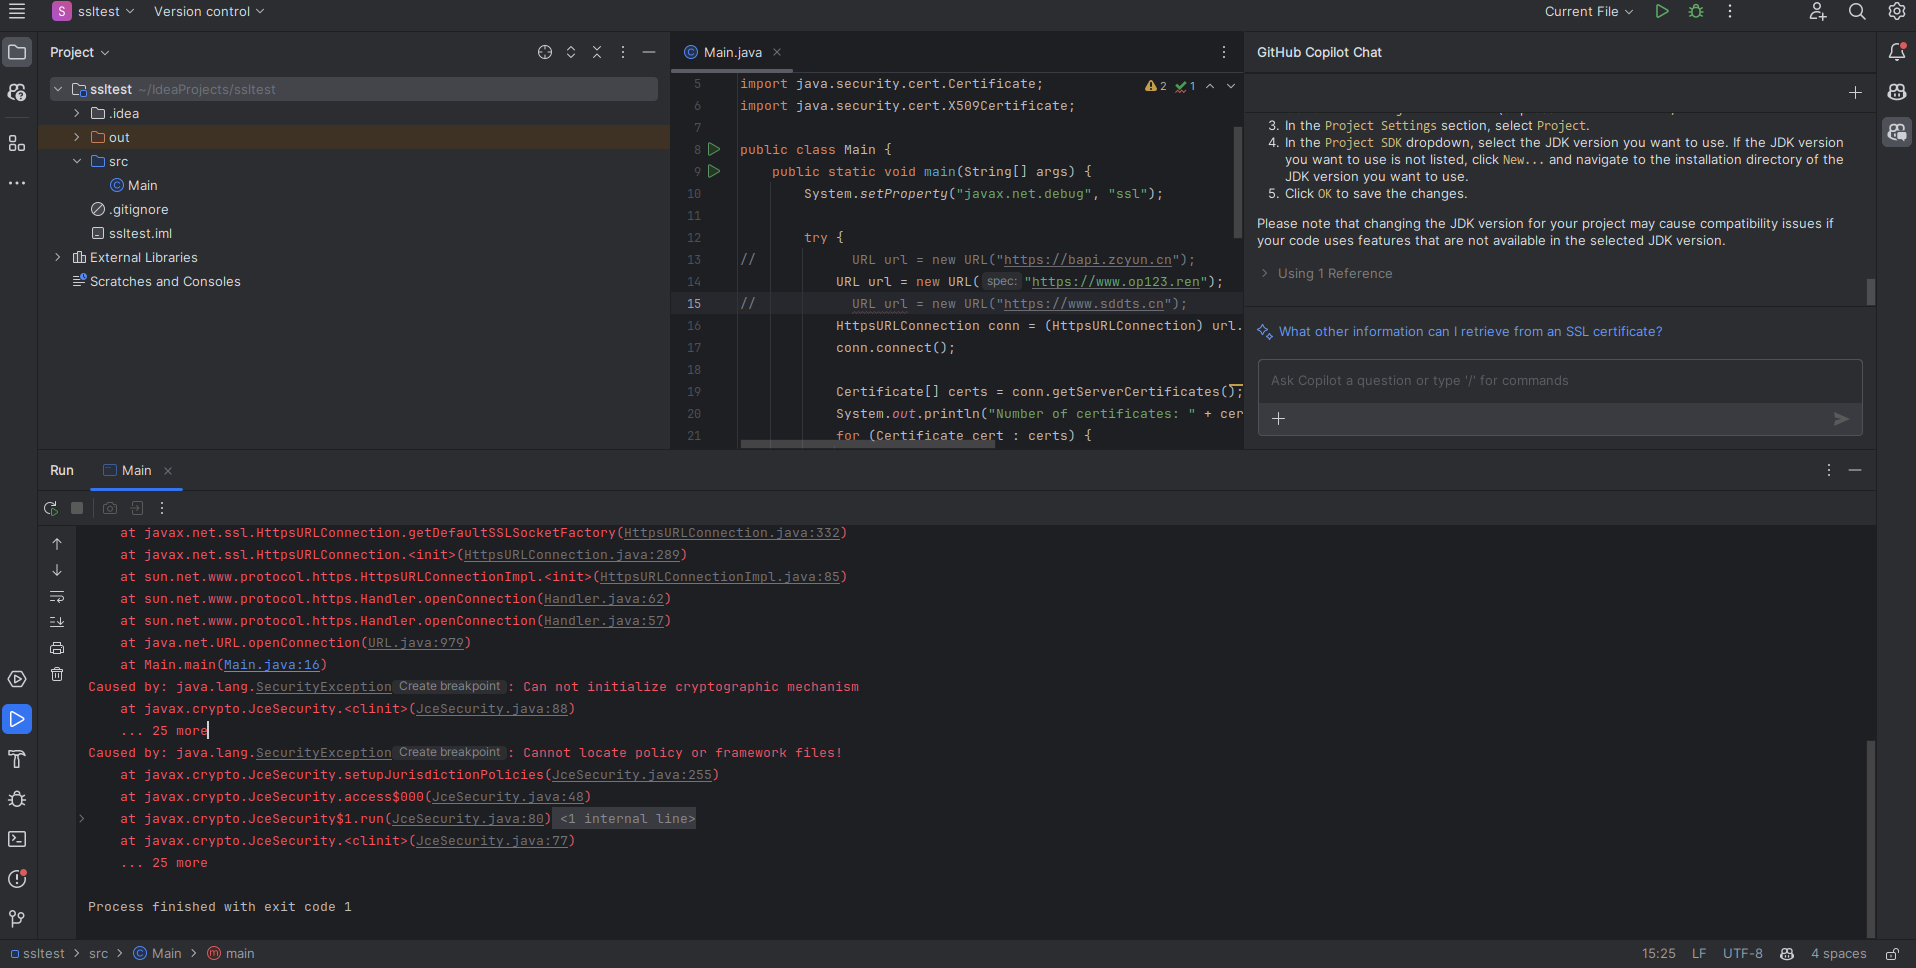Open IDE settings gear
Screen dimensions: 1916x968
1897,12
